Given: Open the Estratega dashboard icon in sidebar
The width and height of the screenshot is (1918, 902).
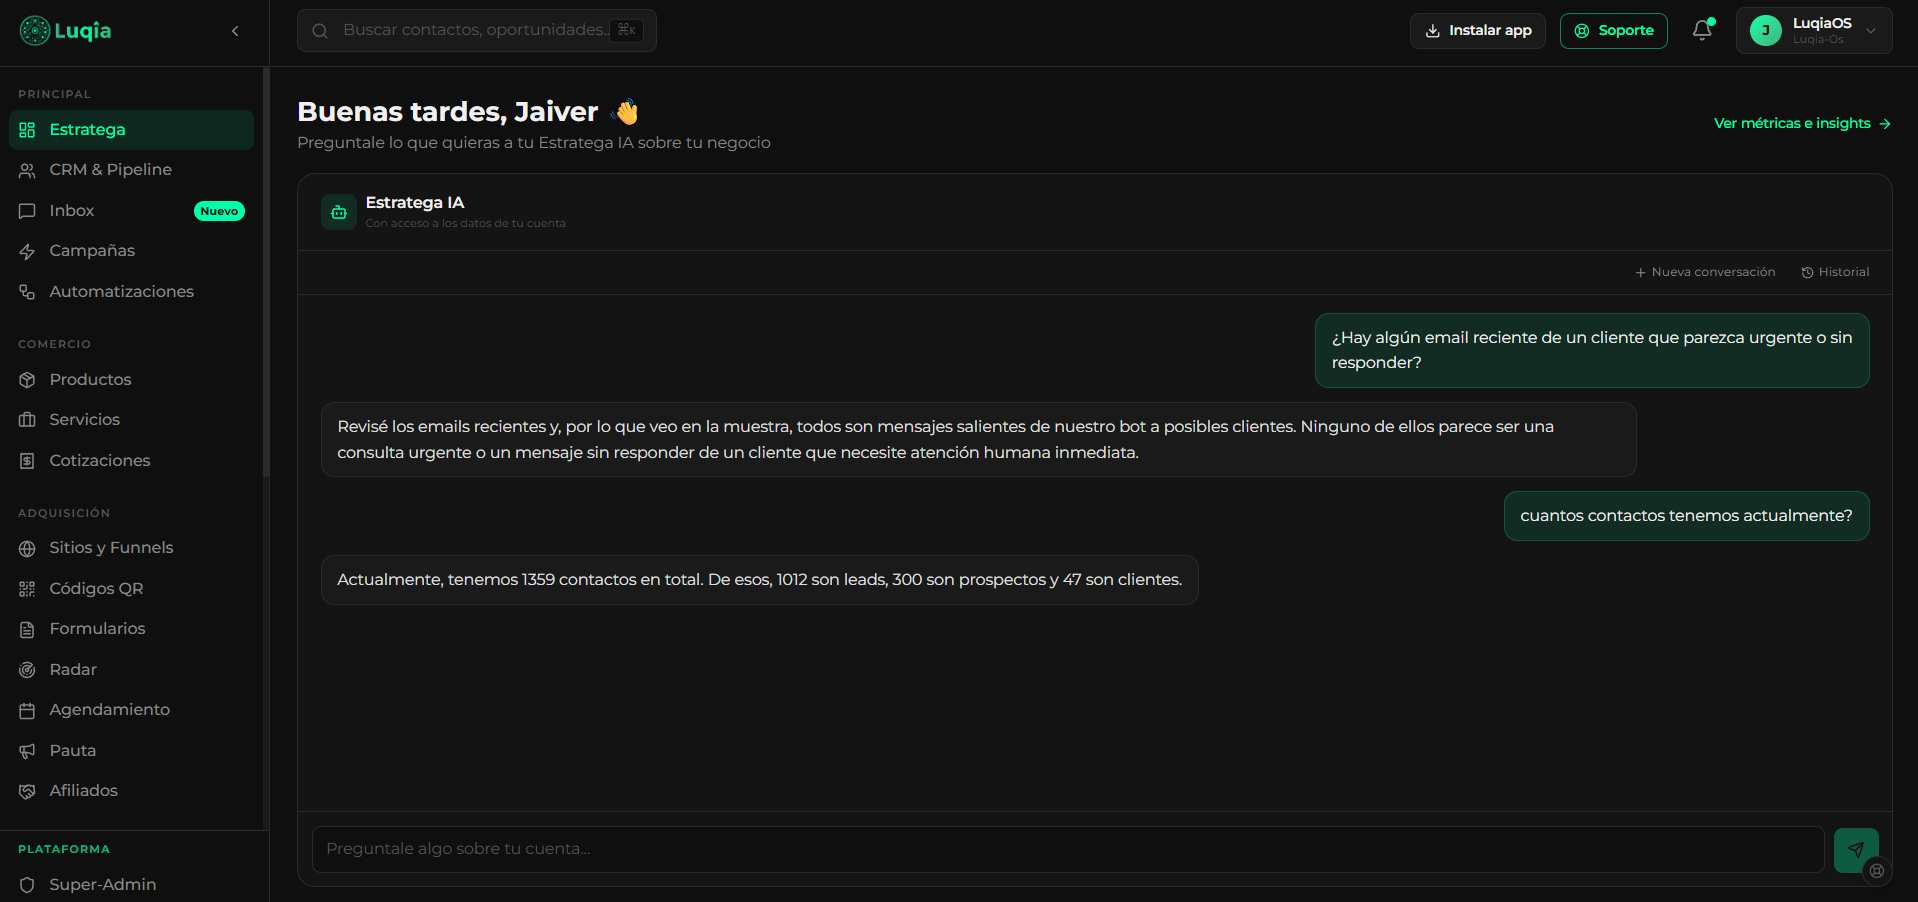Looking at the screenshot, I should [x=27, y=130].
